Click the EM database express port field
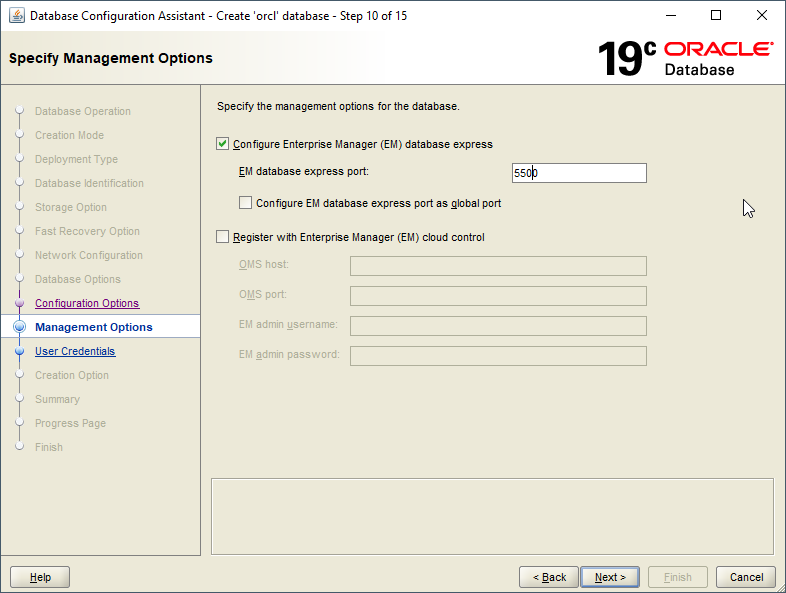The height and width of the screenshot is (593, 786). [578, 173]
